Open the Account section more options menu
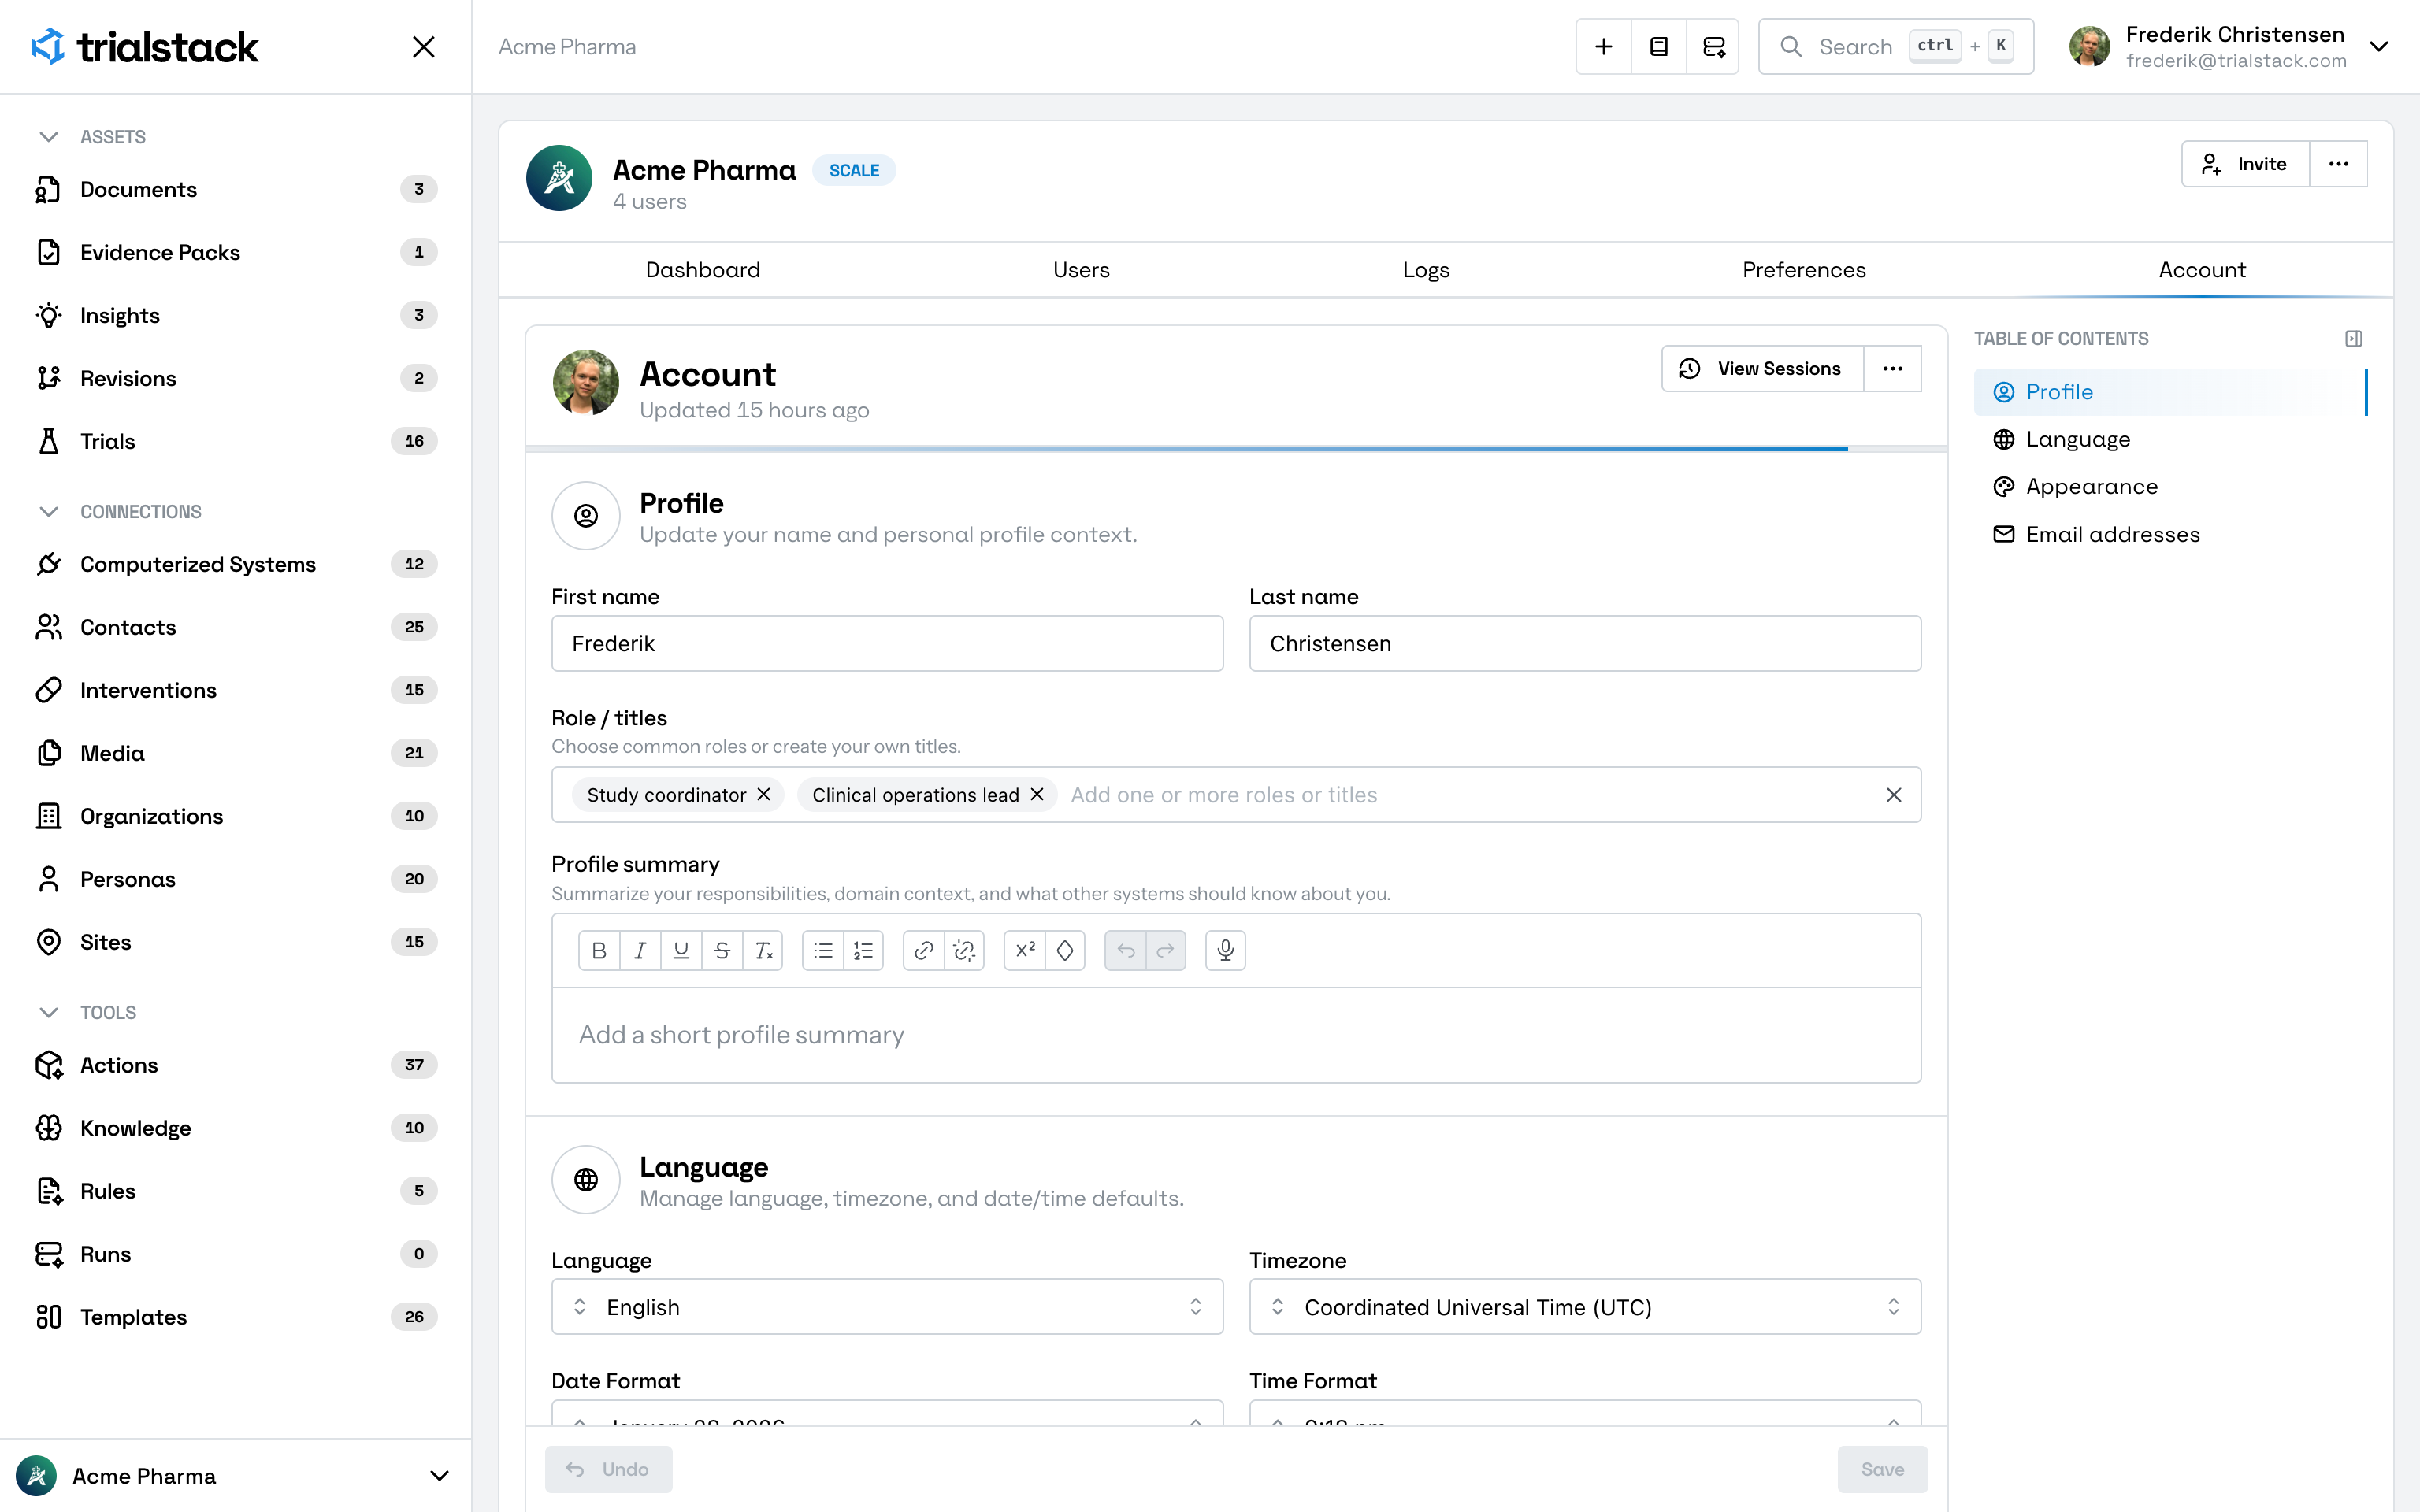This screenshot has height=1512, width=2420. (x=1893, y=369)
